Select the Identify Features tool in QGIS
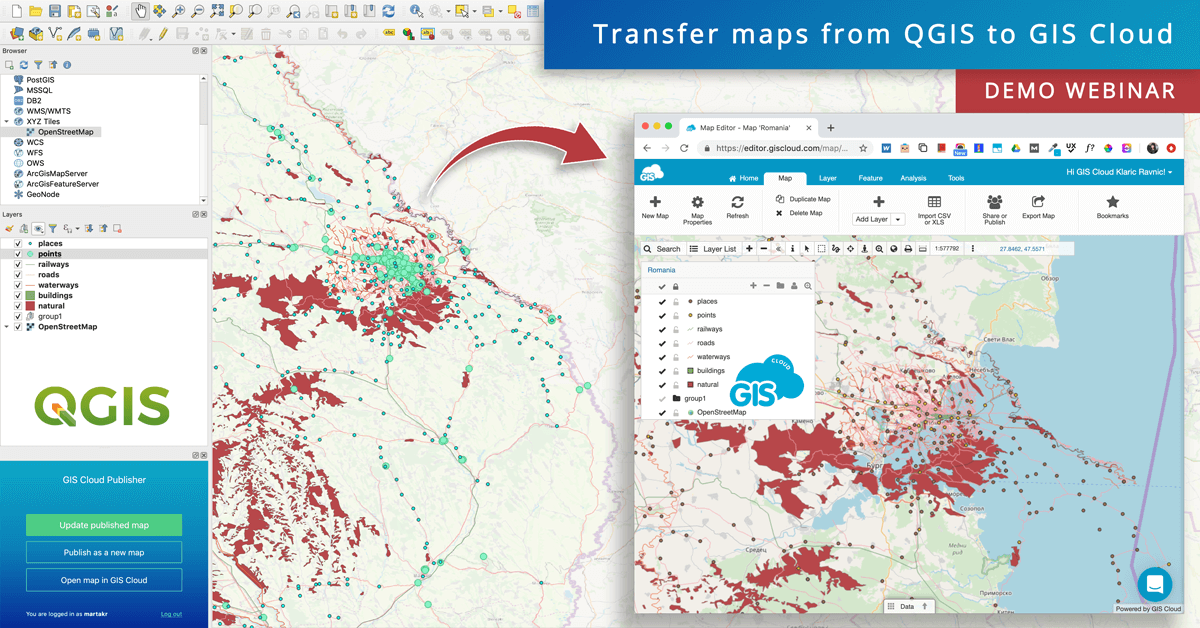 pos(416,11)
